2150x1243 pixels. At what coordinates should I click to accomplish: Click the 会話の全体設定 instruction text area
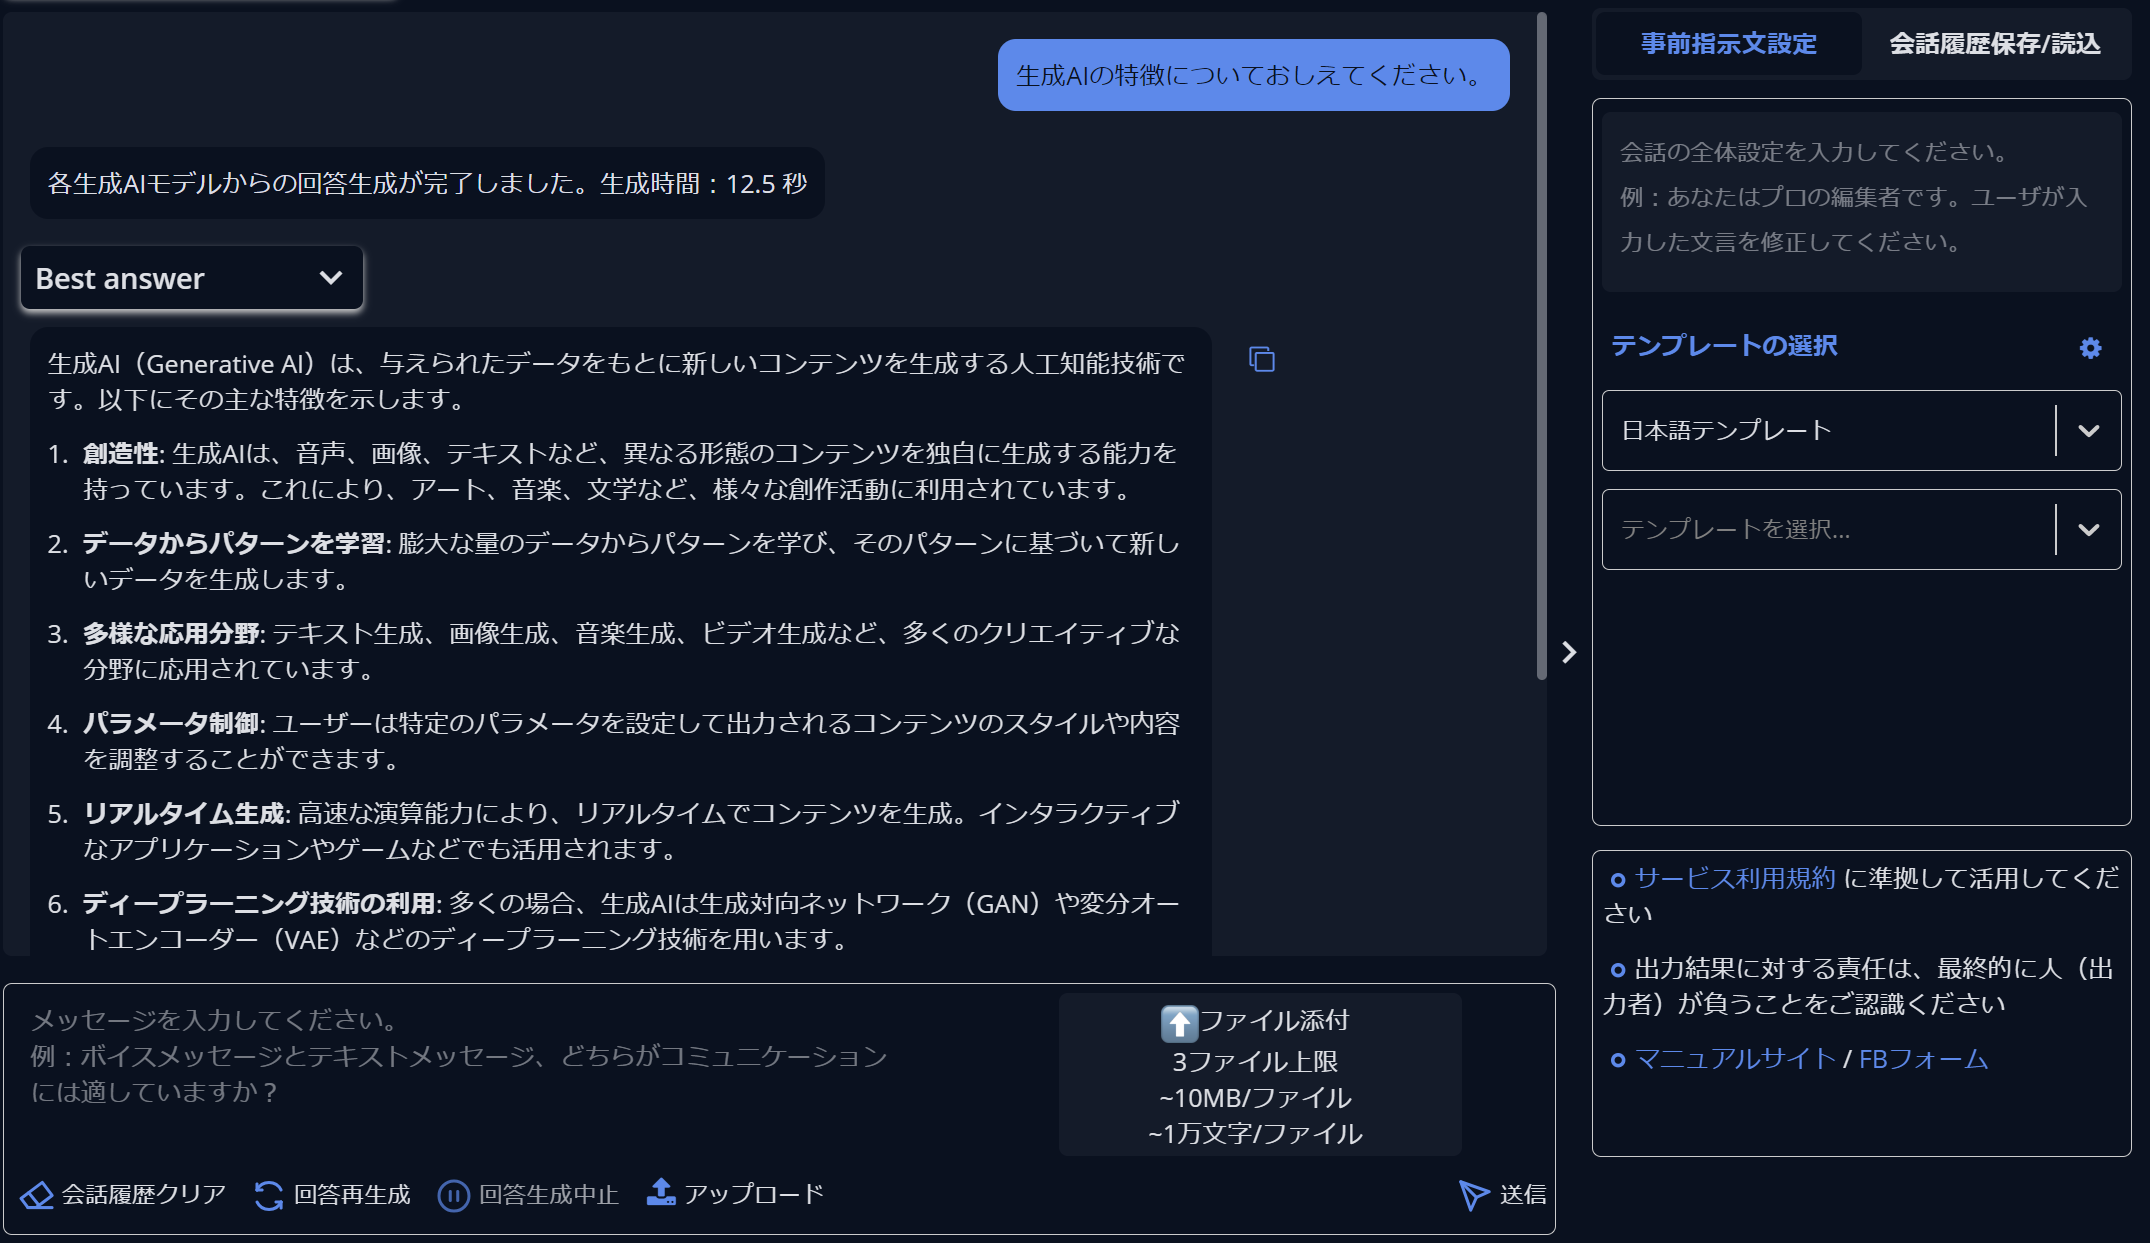click(1861, 200)
